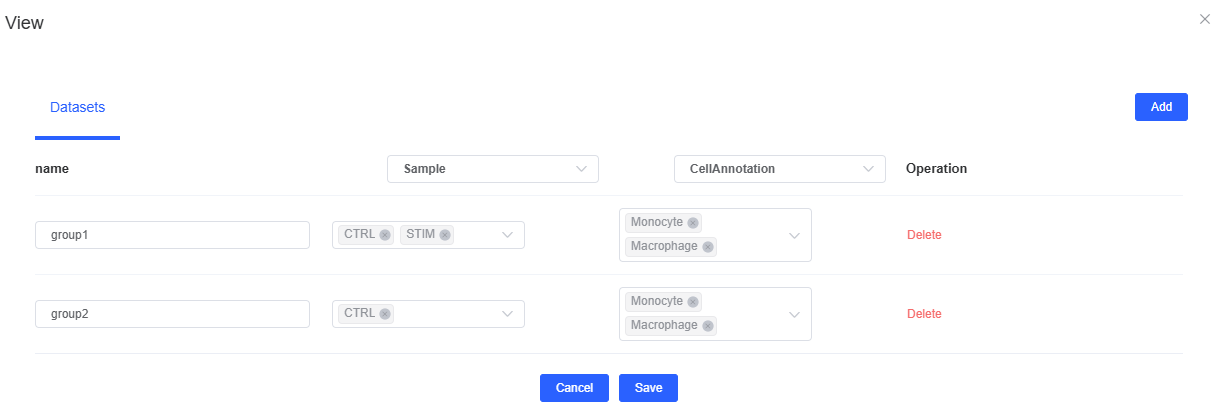Image resolution: width=1223 pixels, height=415 pixels.
Task: Delete the group1 row
Action: click(923, 235)
